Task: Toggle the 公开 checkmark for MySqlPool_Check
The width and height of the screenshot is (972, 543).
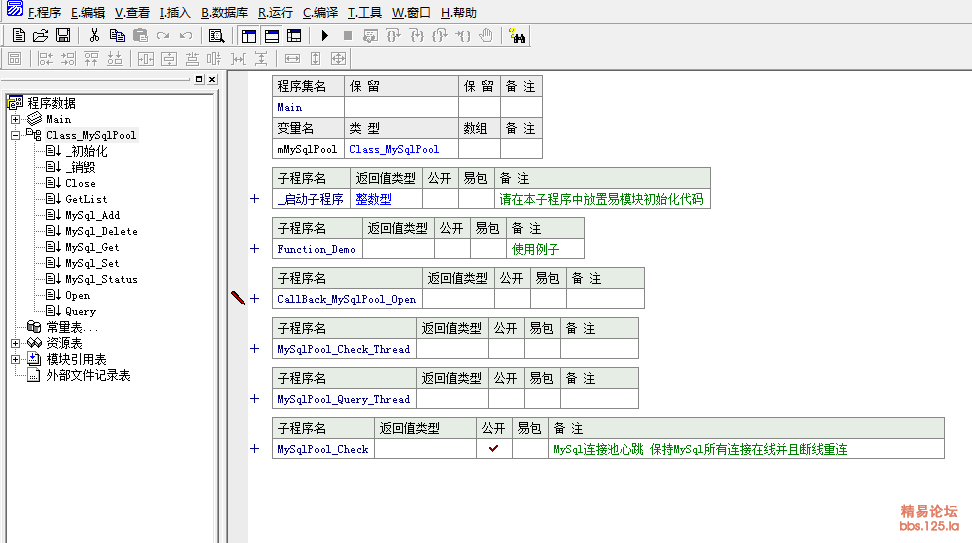Action: click(493, 449)
